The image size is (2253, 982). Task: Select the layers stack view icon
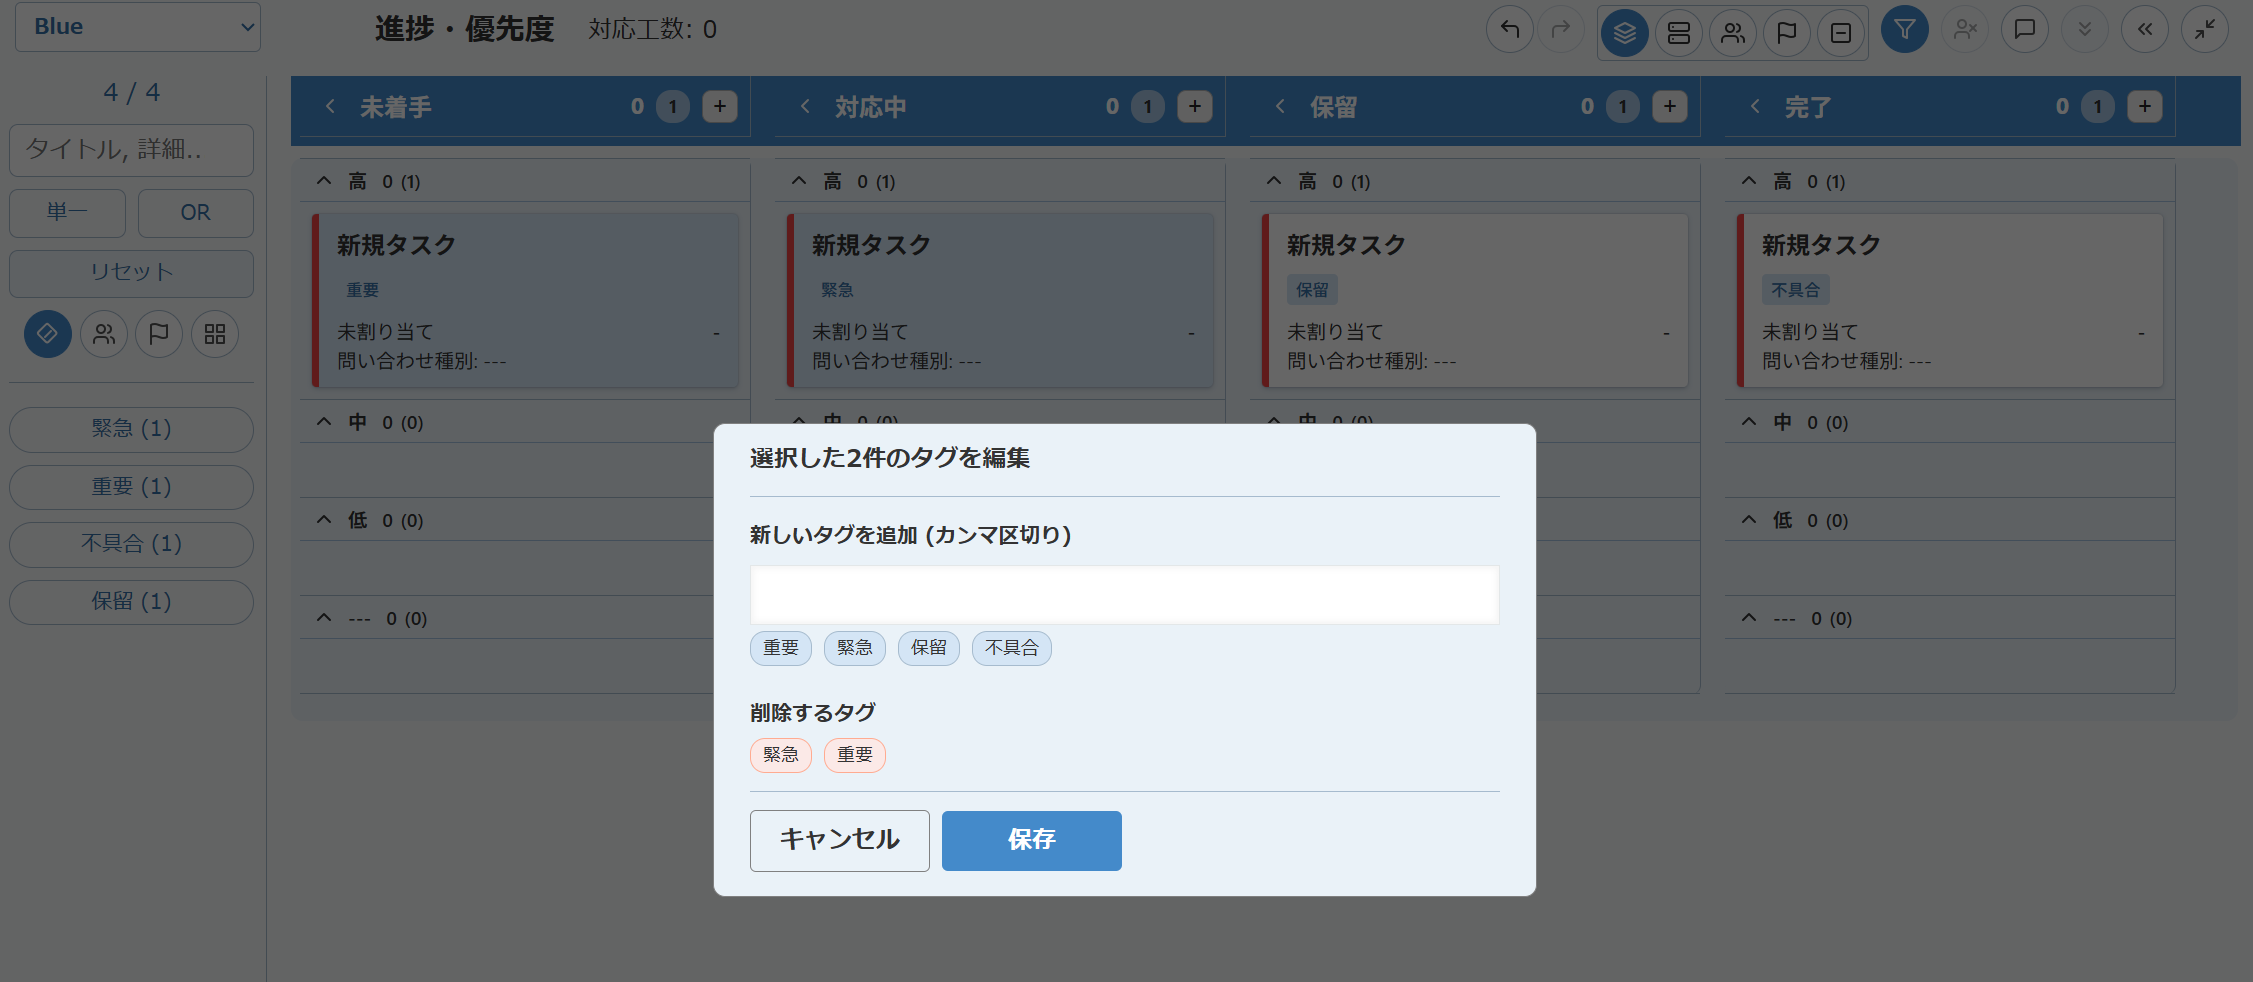pos(1625,33)
